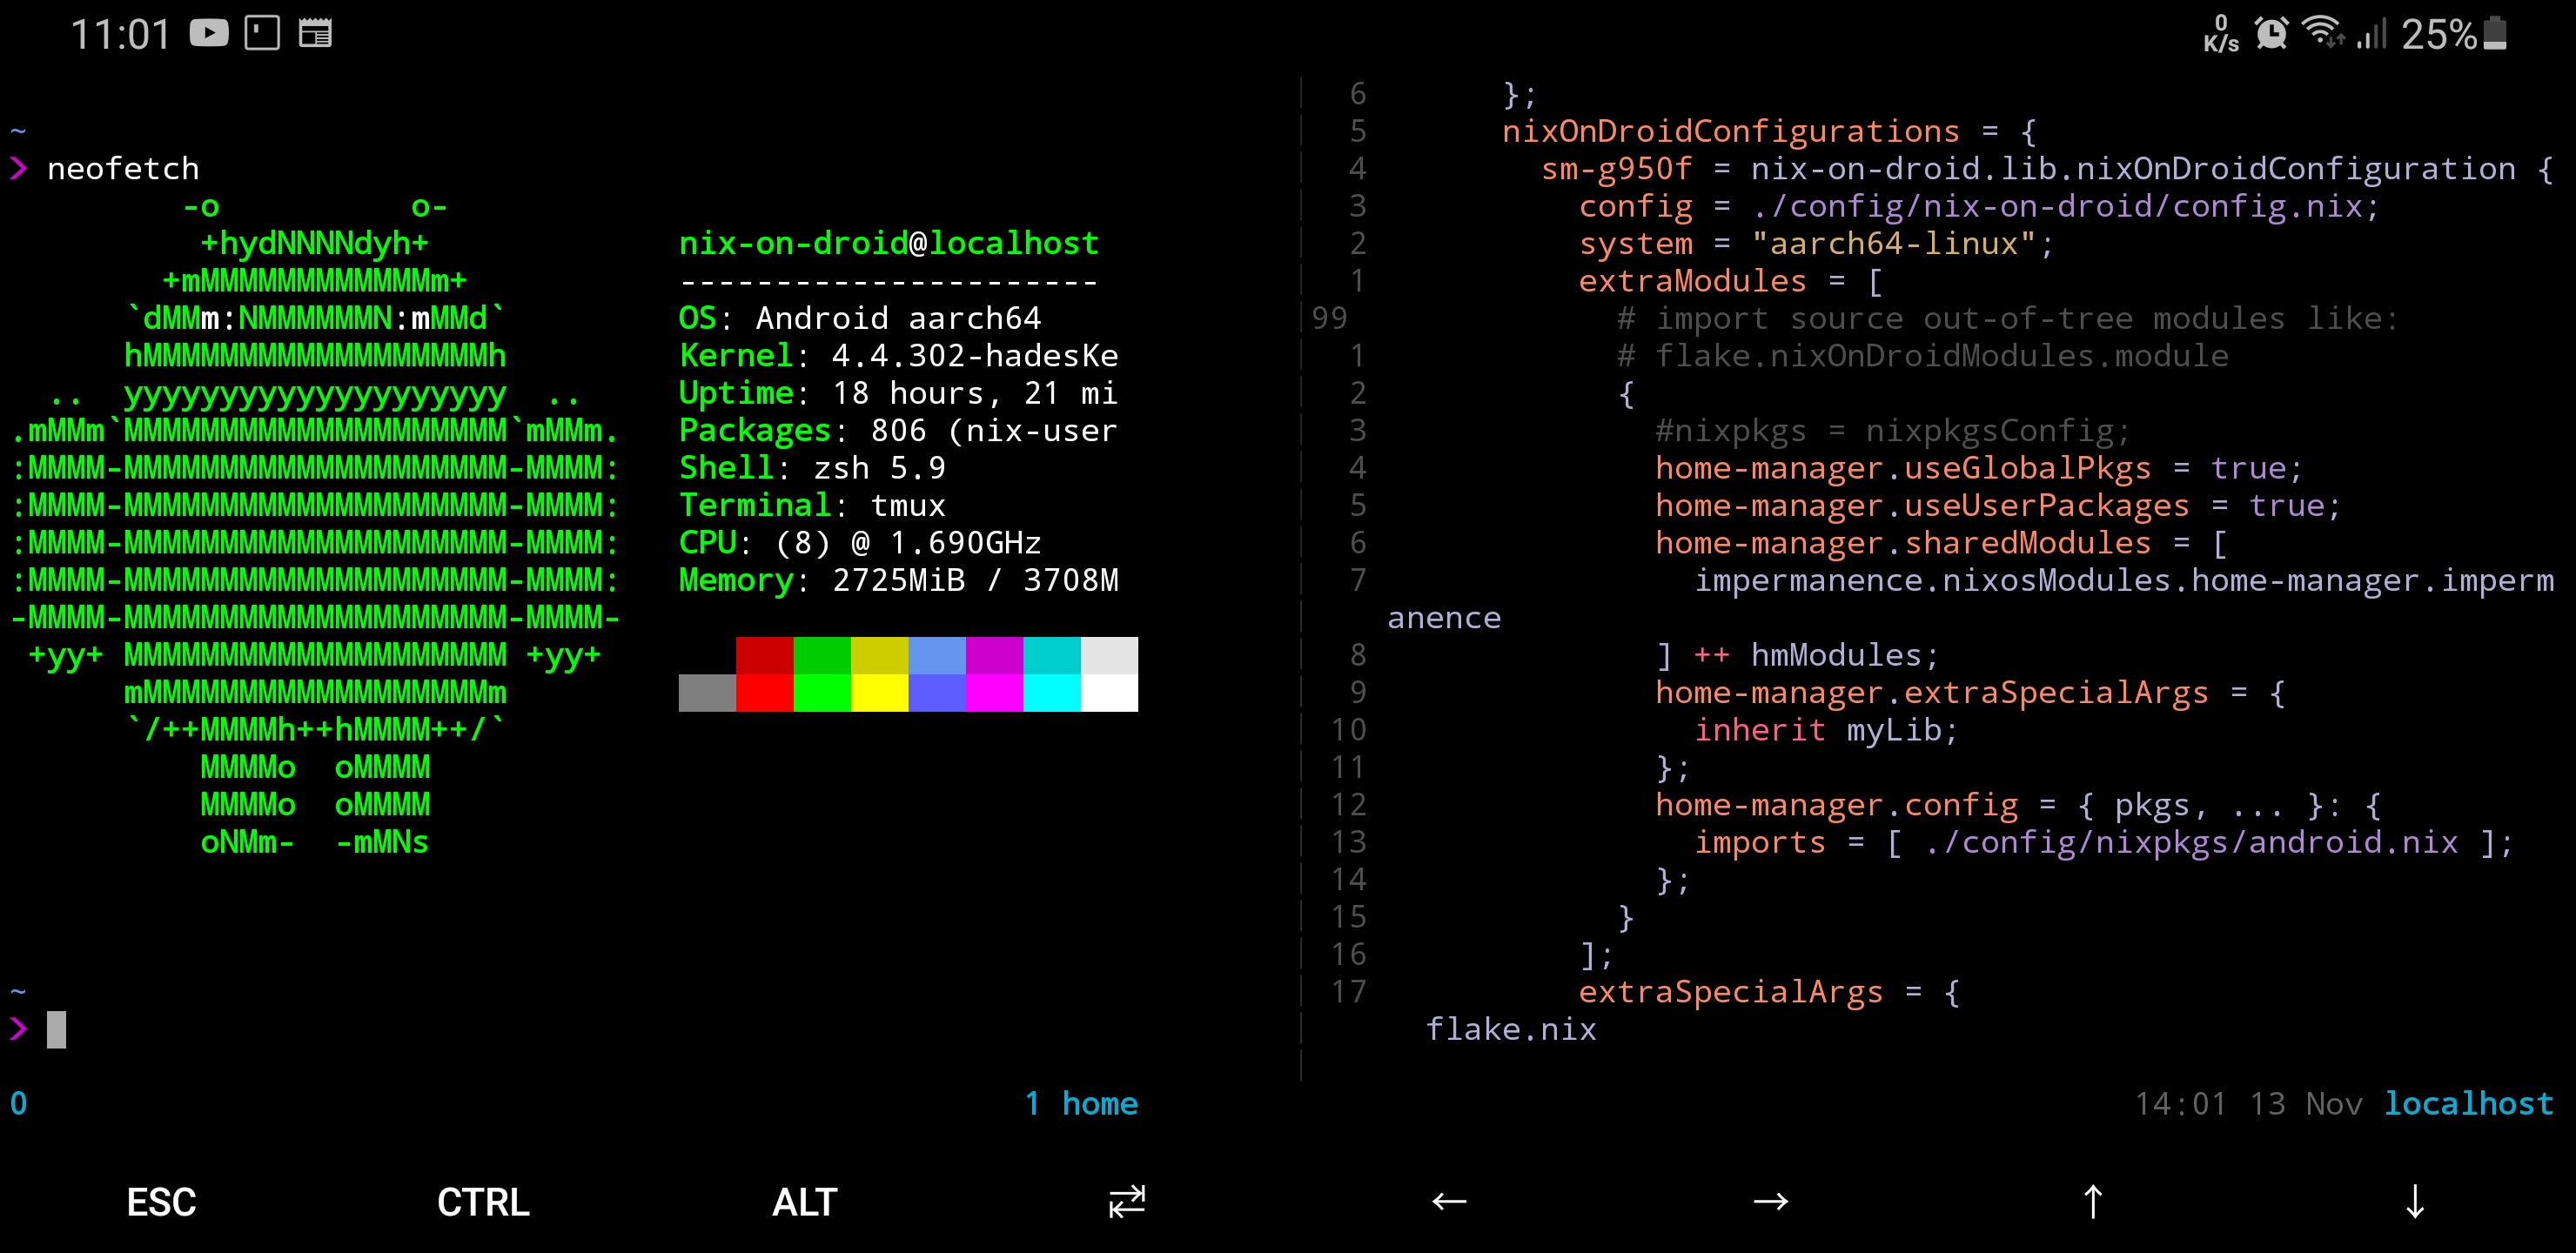Click the localhost hostname in status line

(x=2469, y=1103)
